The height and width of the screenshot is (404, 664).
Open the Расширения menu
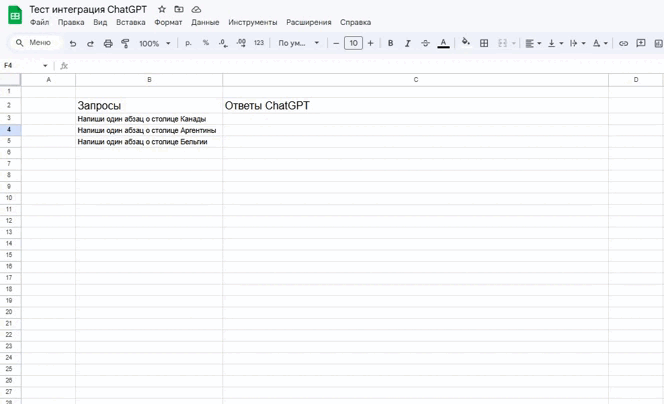point(308,22)
